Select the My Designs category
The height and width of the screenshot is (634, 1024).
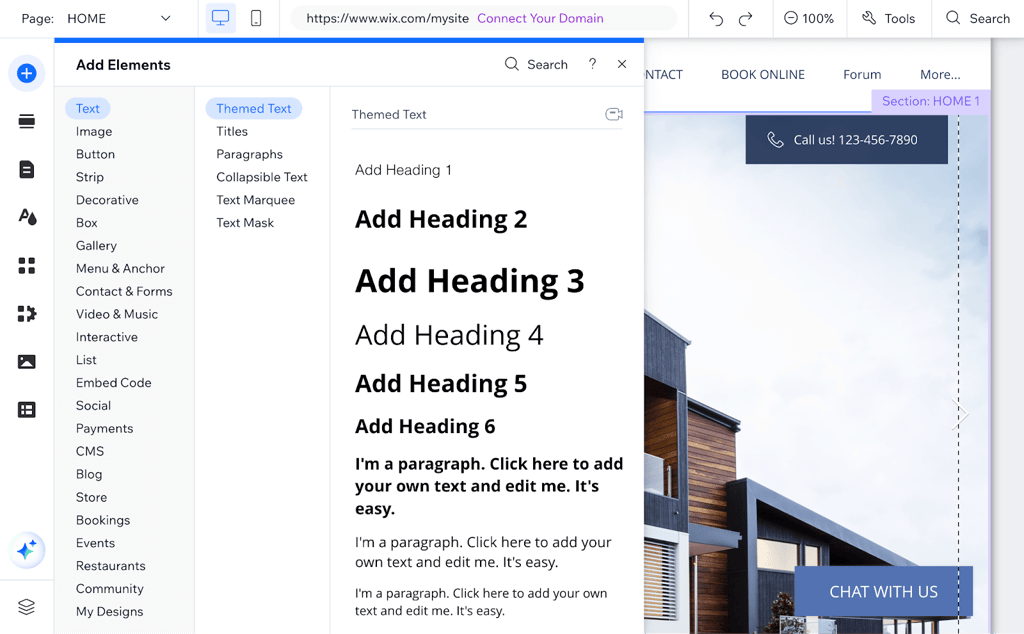109,611
